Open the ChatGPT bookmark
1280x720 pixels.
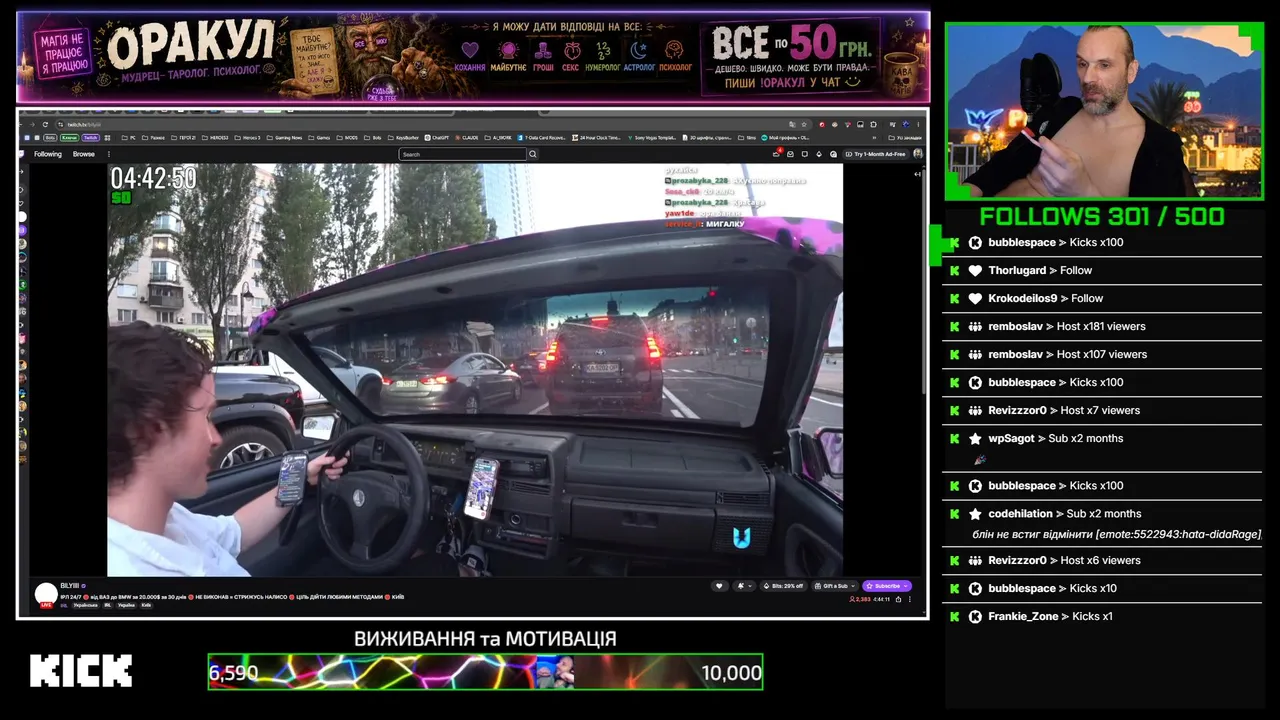point(437,138)
